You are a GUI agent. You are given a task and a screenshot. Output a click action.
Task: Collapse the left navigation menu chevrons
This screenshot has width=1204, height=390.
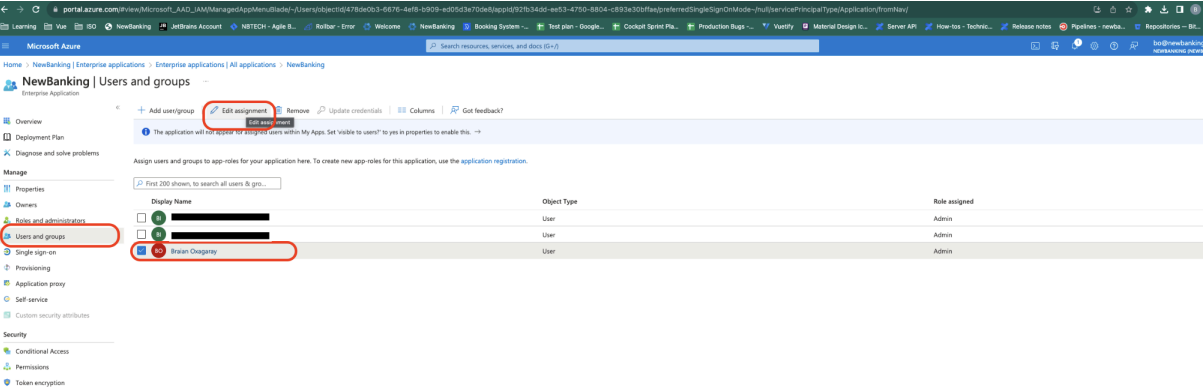tap(117, 106)
